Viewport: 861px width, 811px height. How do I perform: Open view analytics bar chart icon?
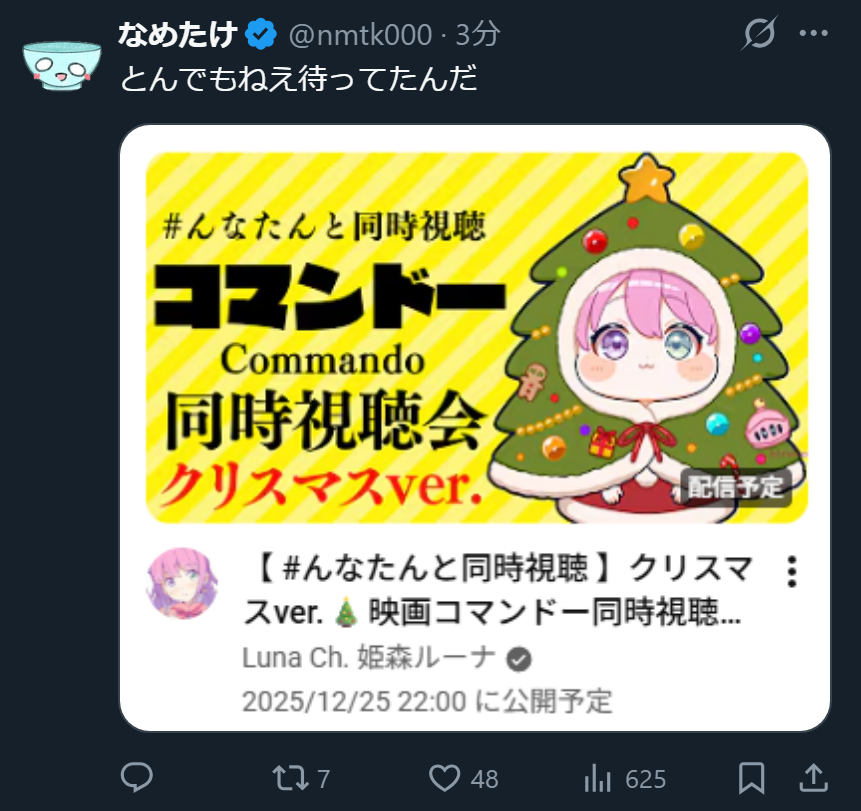coord(597,778)
